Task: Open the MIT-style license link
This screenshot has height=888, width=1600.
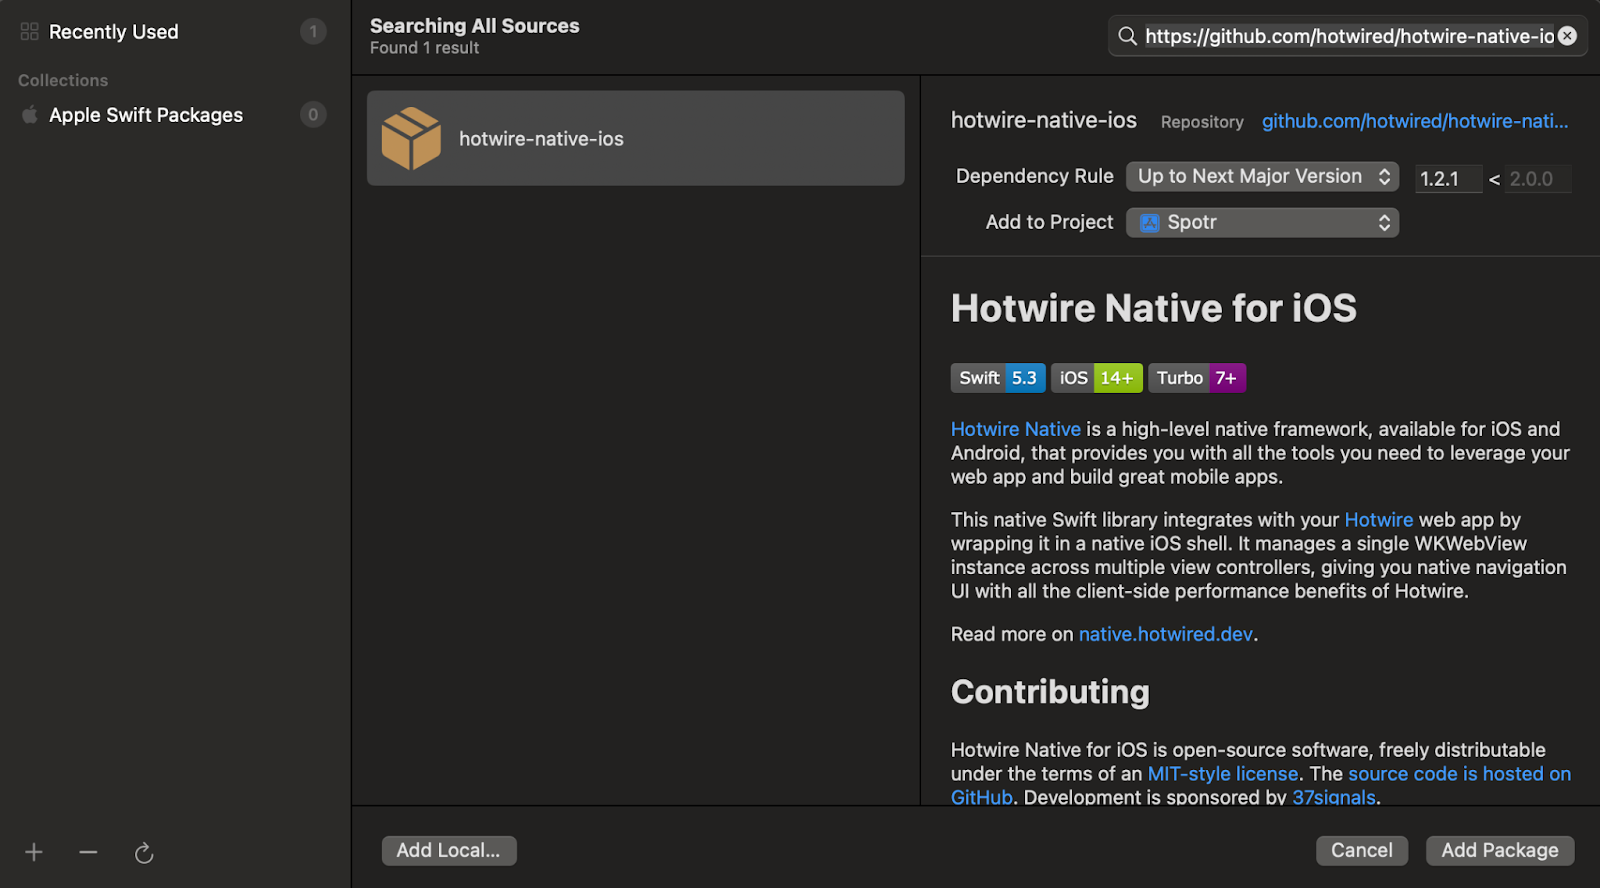Action: coord(1223,774)
